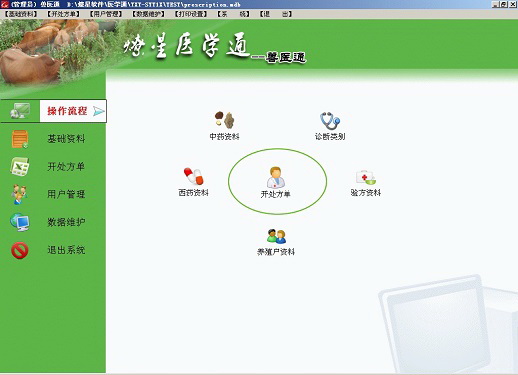Open the 【数据维护】 menu

pos(148,14)
